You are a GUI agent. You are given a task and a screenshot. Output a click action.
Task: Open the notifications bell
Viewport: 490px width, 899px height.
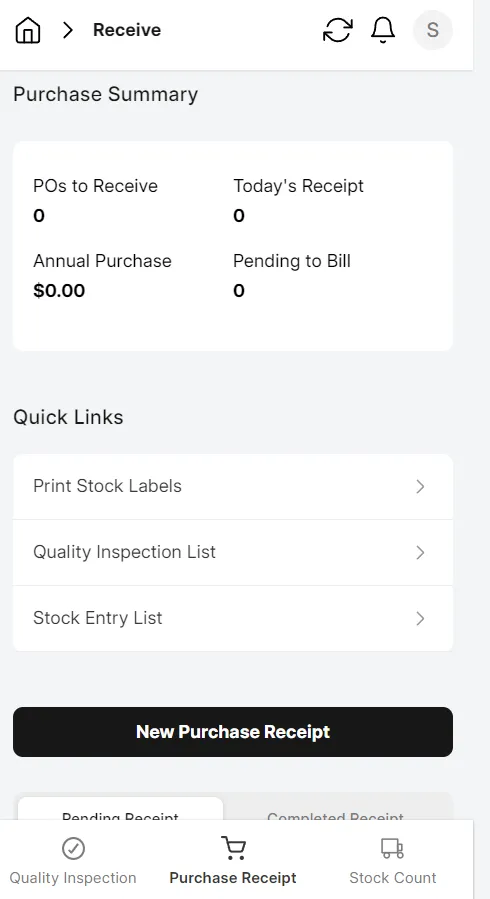383,30
